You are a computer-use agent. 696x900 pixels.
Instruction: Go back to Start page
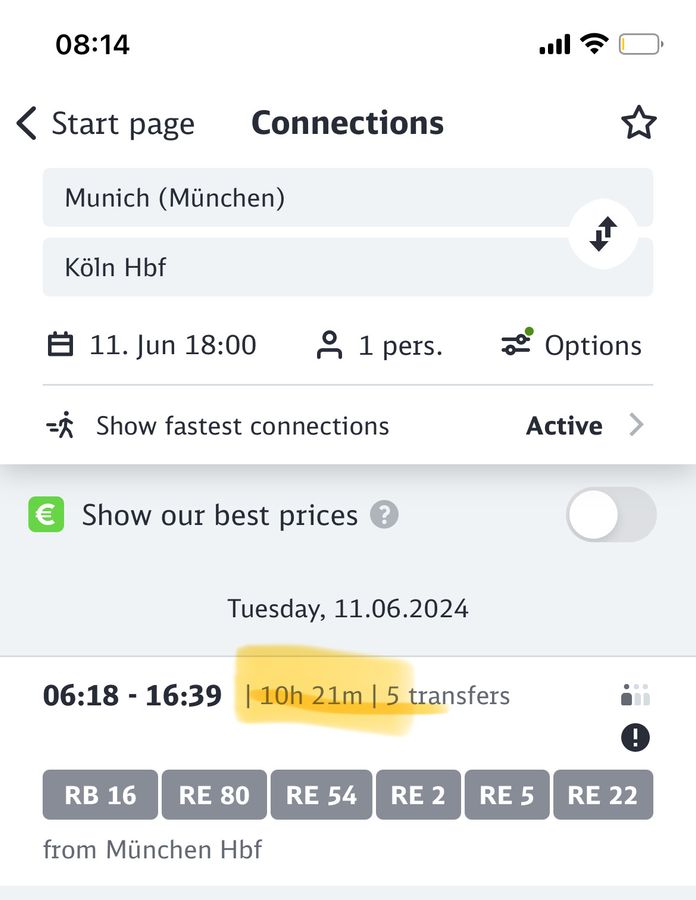[123, 123]
